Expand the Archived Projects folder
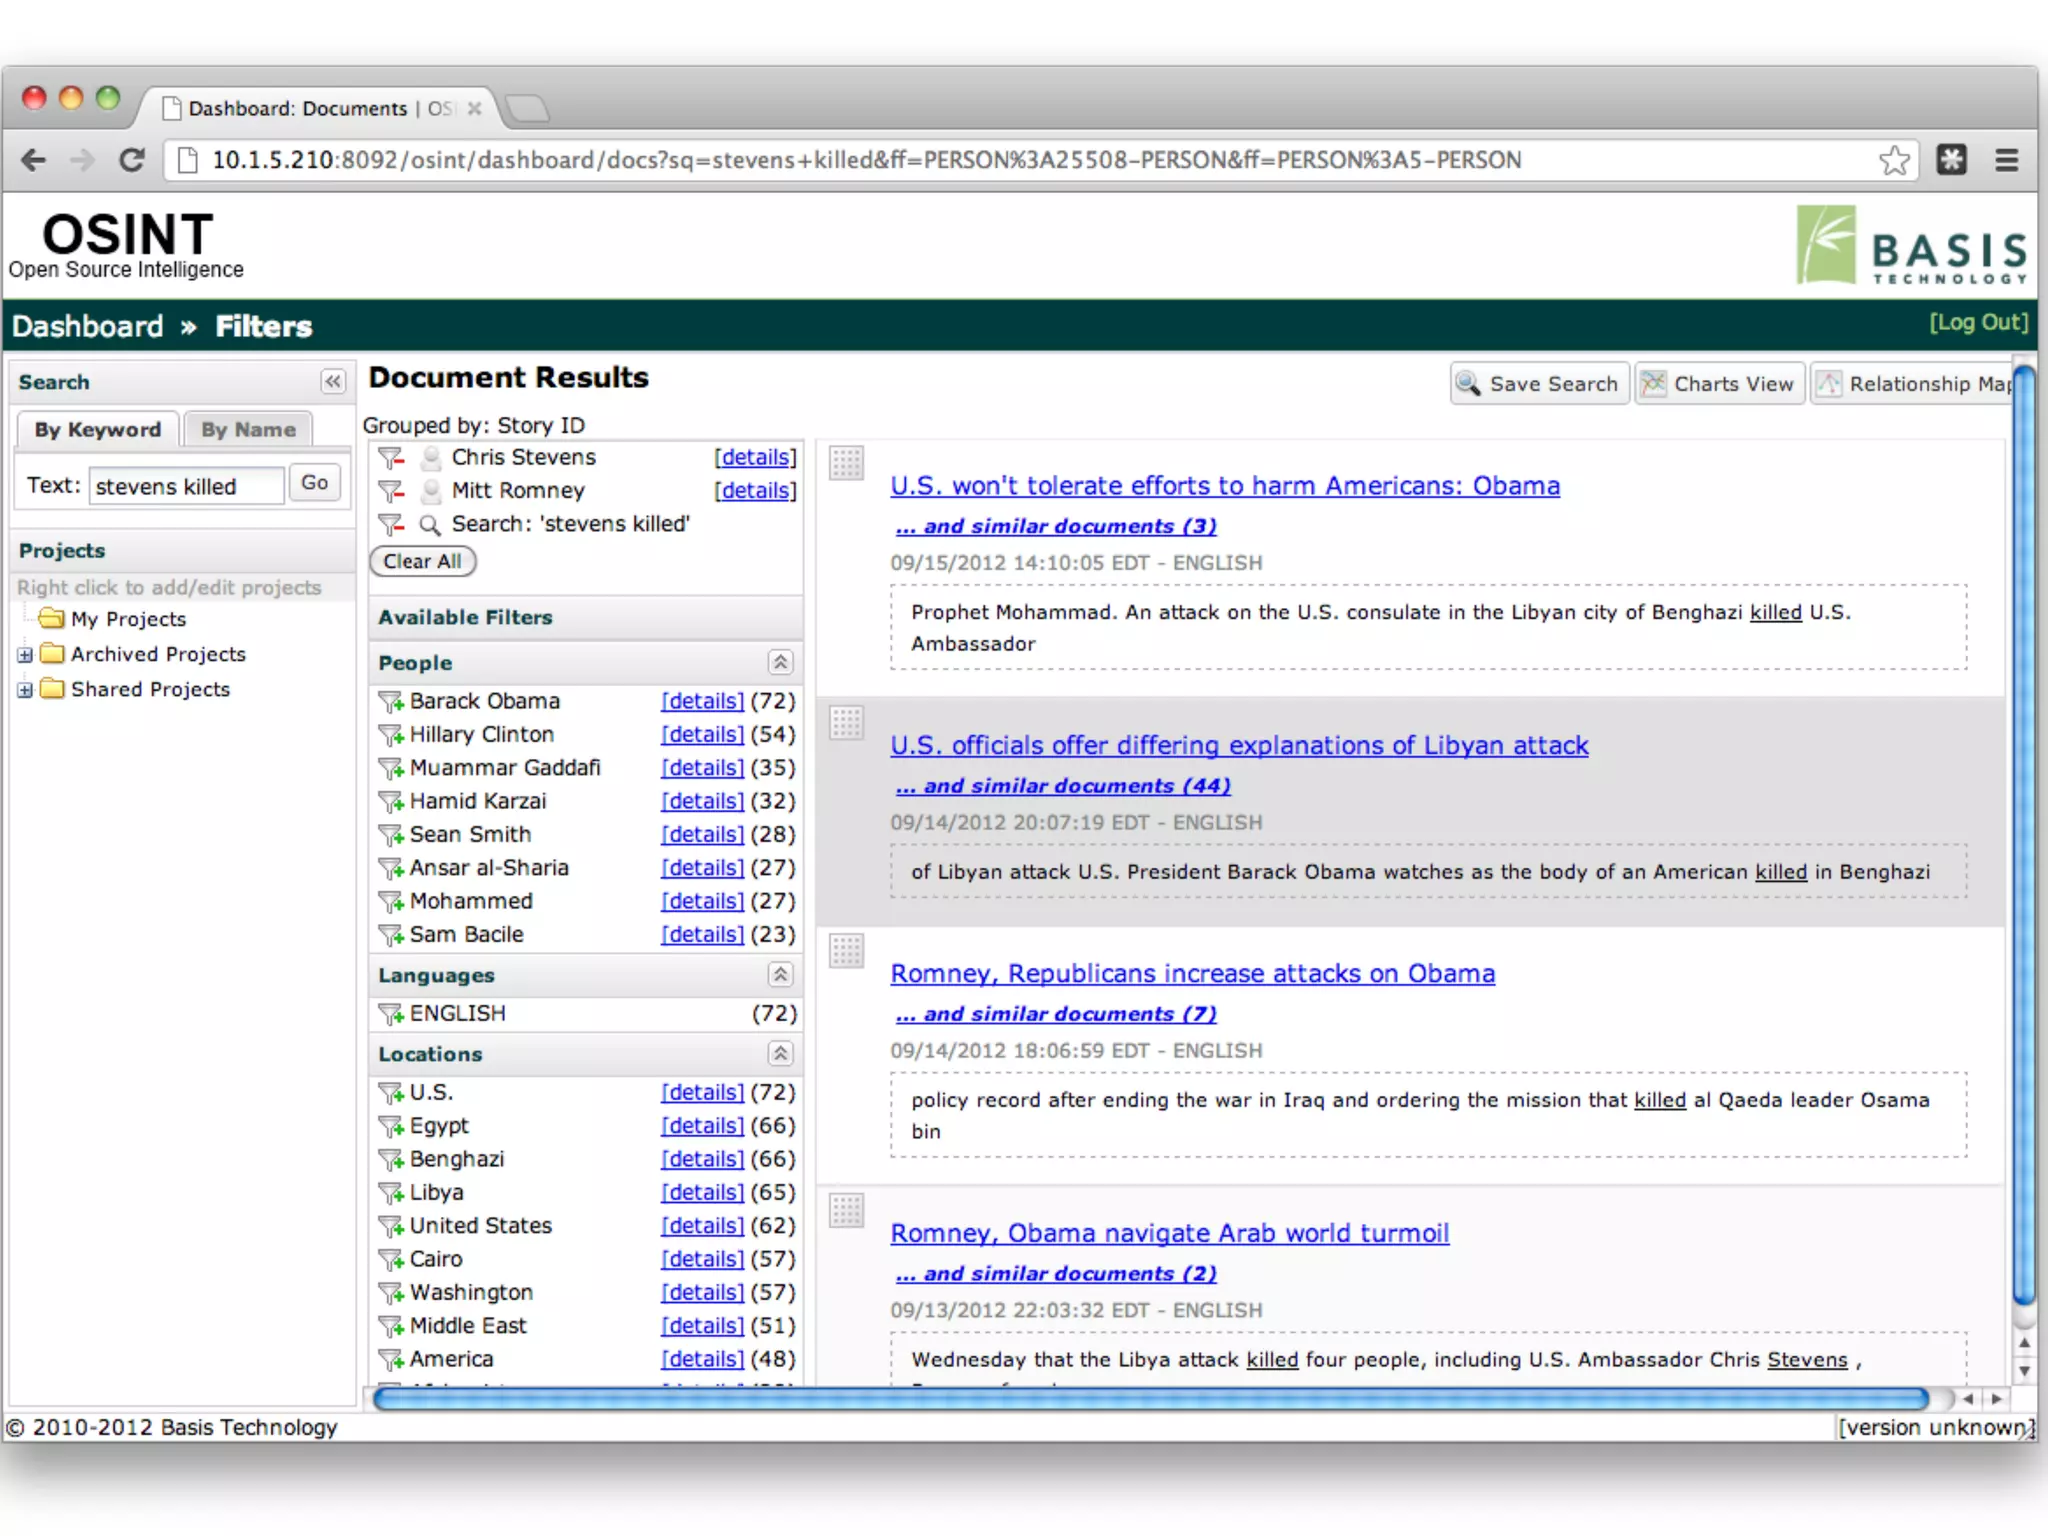This screenshot has width=2048, height=1536. pyautogui.click(x=25, y=655)
